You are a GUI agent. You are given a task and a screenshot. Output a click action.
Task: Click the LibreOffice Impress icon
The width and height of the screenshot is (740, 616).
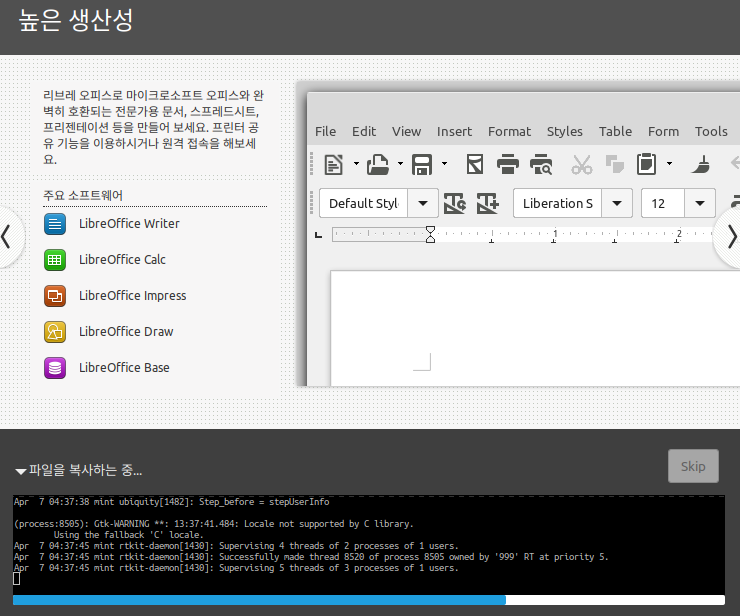pos(55,296)
